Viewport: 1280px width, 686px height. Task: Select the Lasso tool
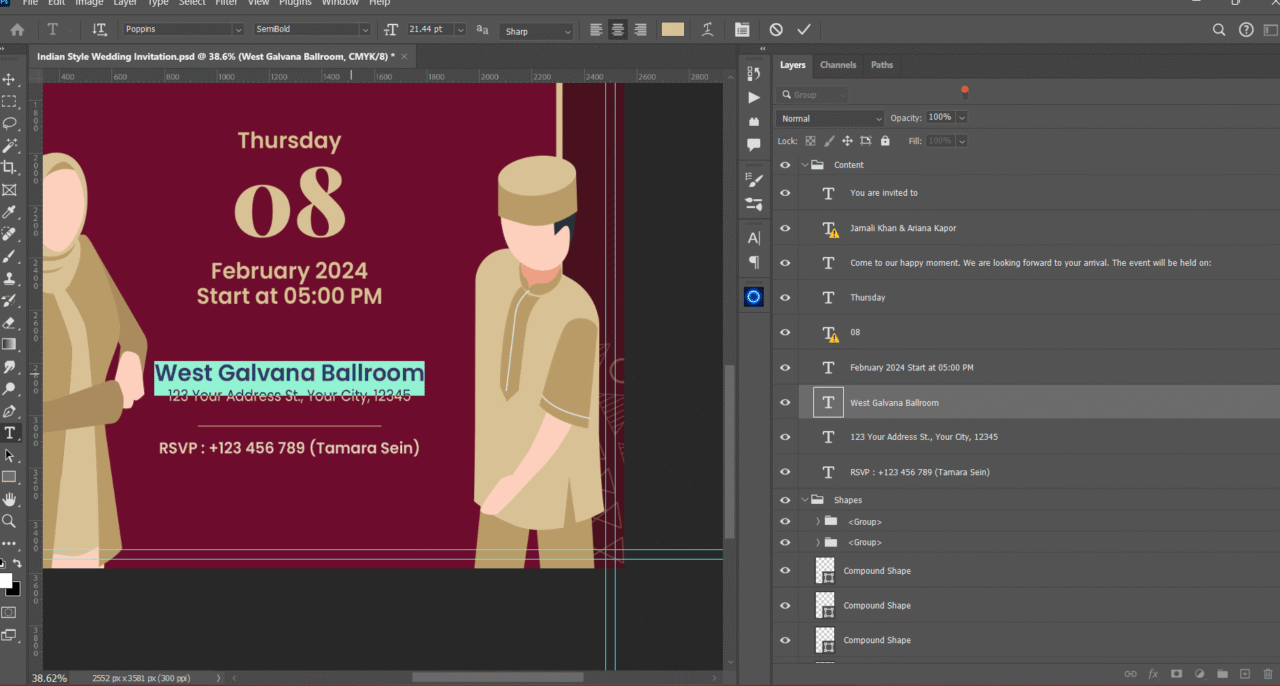(9, 123)
